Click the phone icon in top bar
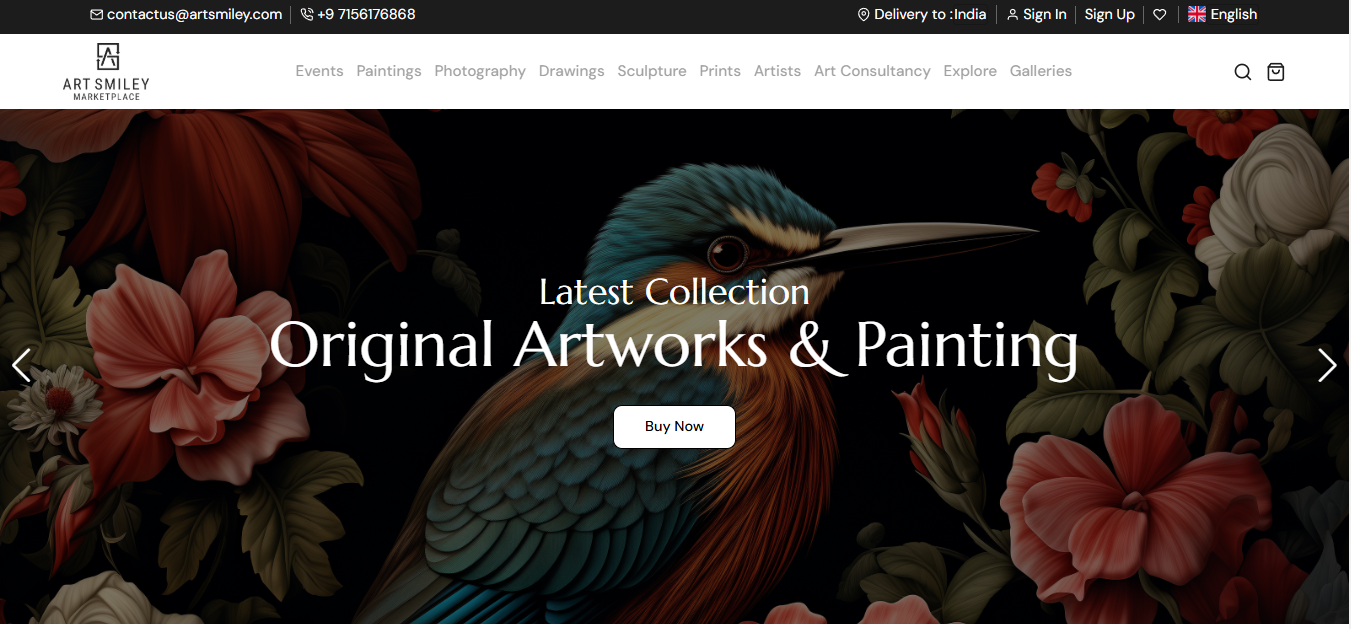 click(x=307, y=15)
